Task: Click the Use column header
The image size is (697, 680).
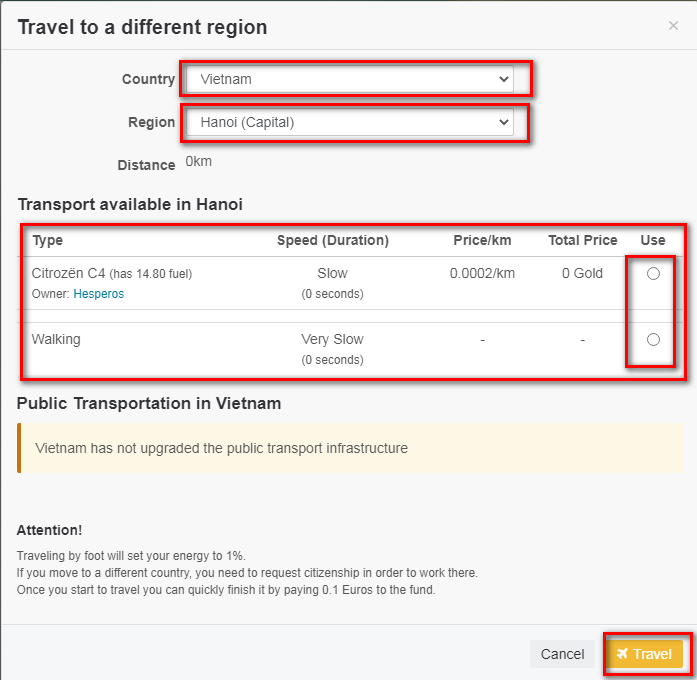Action: pyautogui.click(x=652, y=240)
